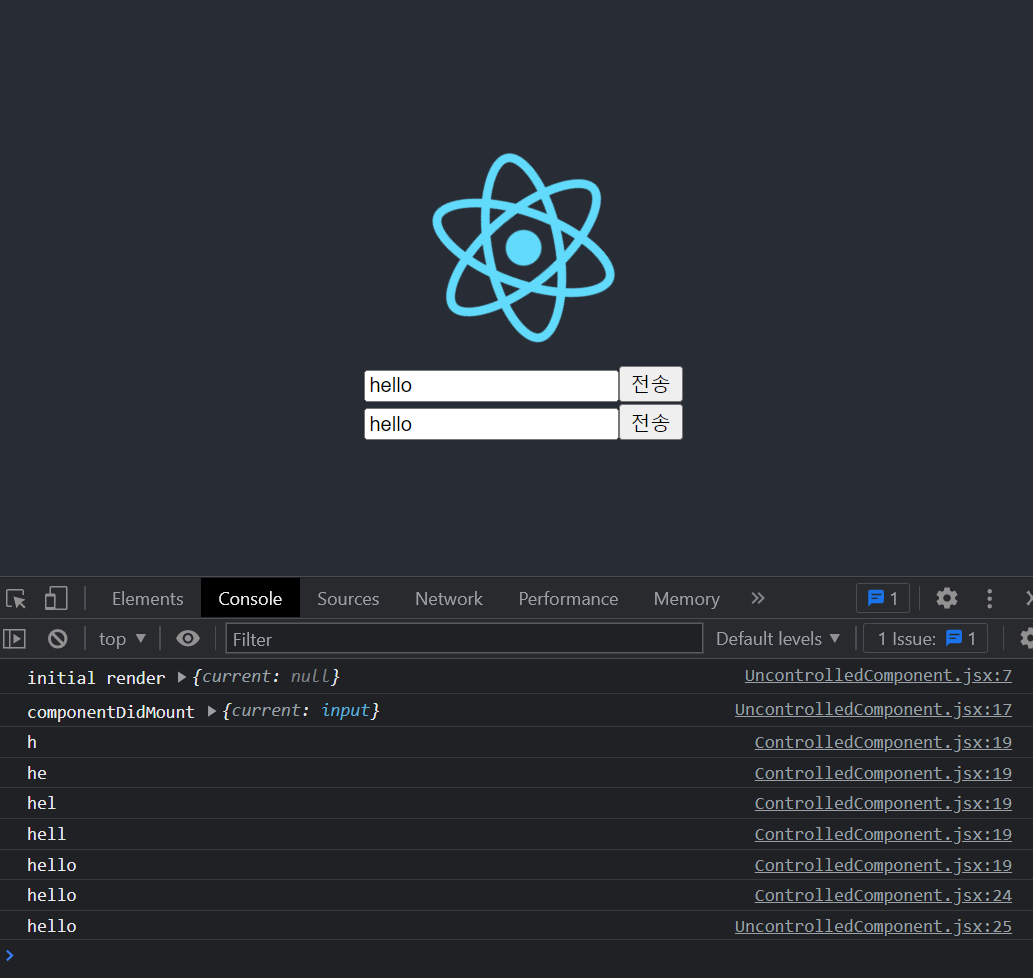Open the console settings gear

click(1026, 638)
